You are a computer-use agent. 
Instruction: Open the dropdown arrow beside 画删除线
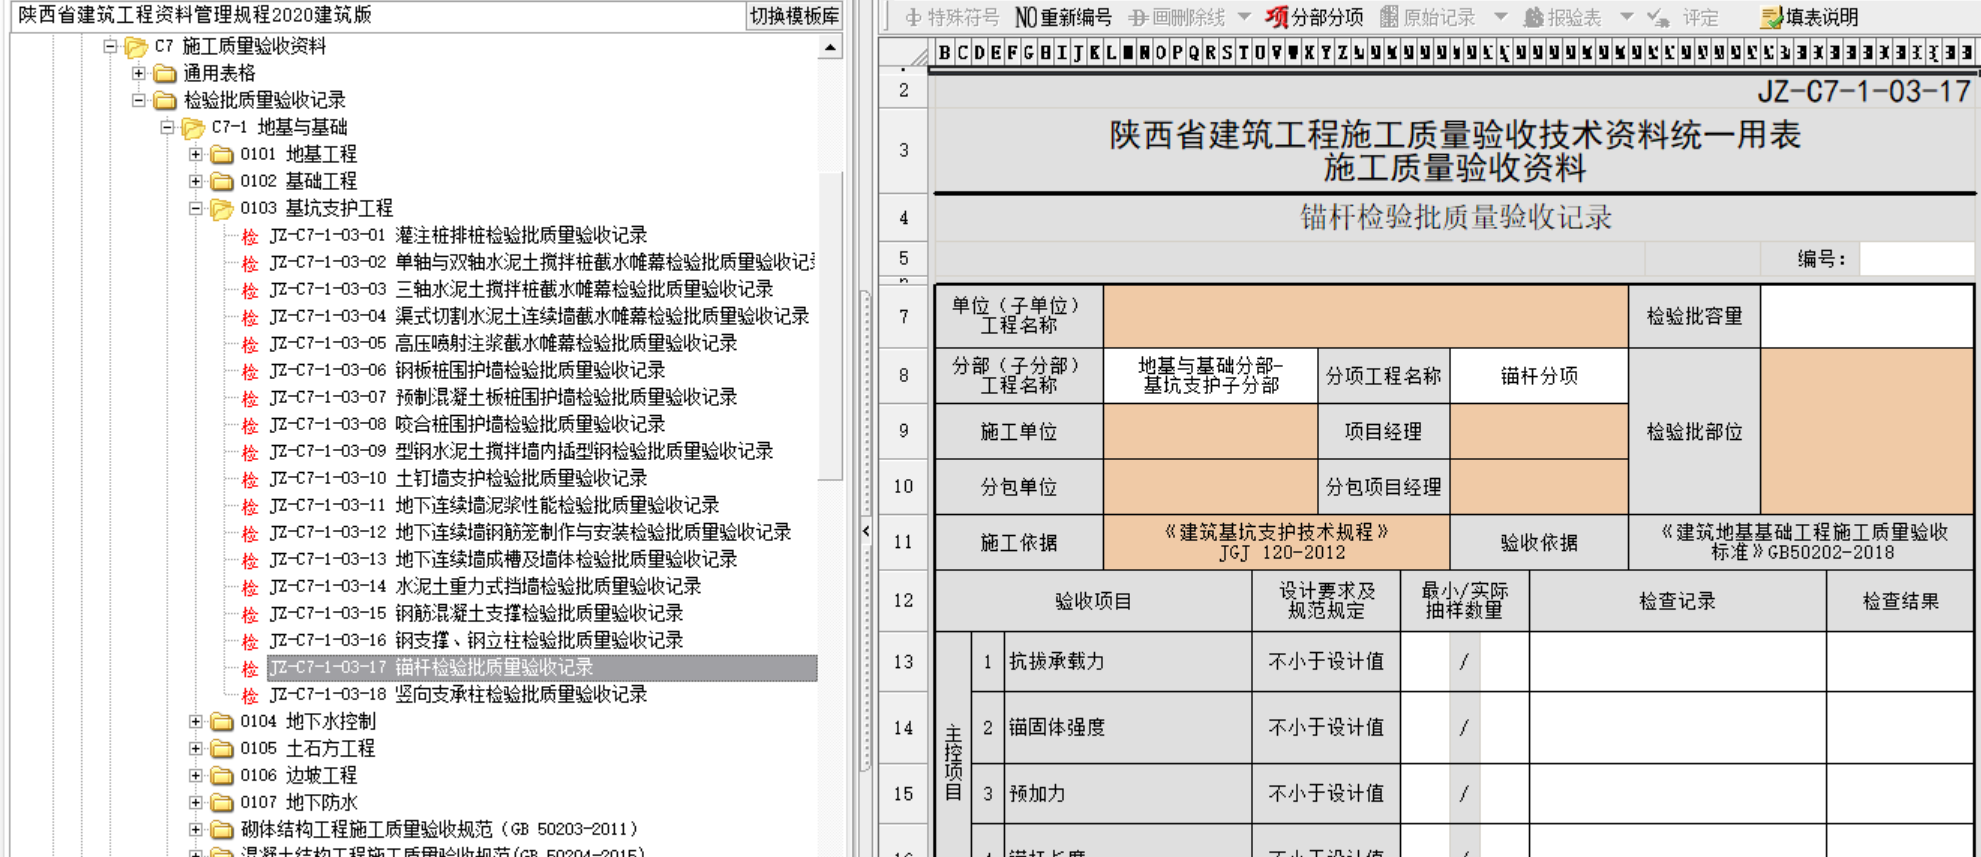[x=1244, y=17]
